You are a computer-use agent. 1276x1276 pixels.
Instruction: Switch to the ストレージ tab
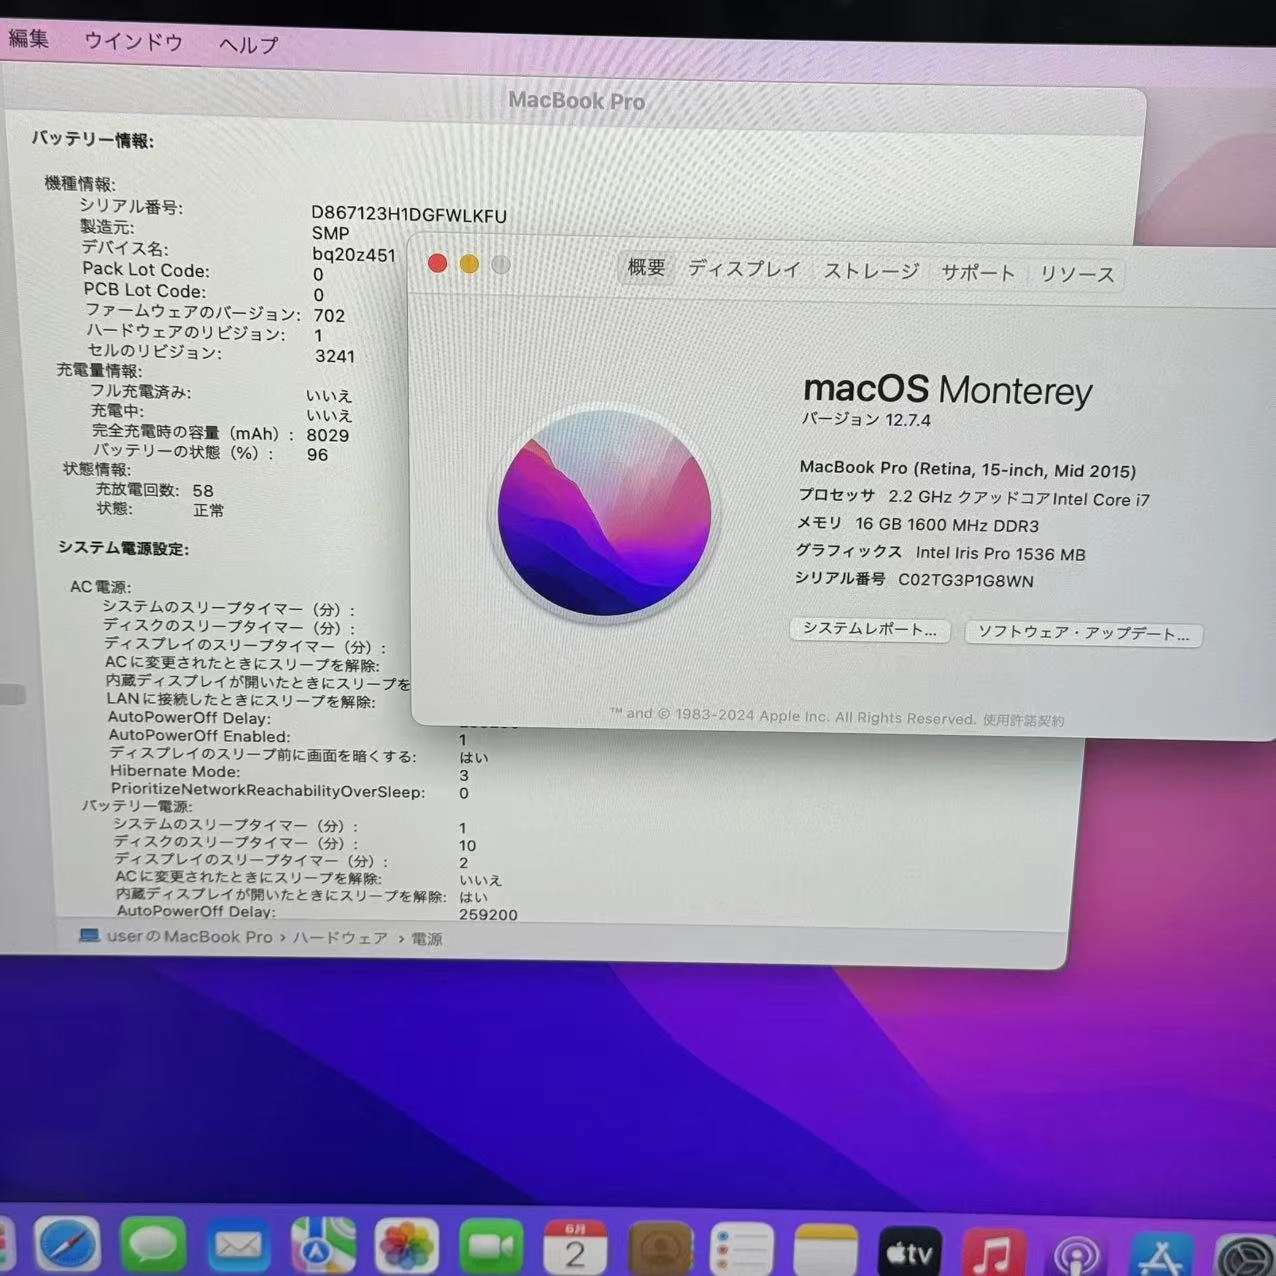tap(869, 271)
